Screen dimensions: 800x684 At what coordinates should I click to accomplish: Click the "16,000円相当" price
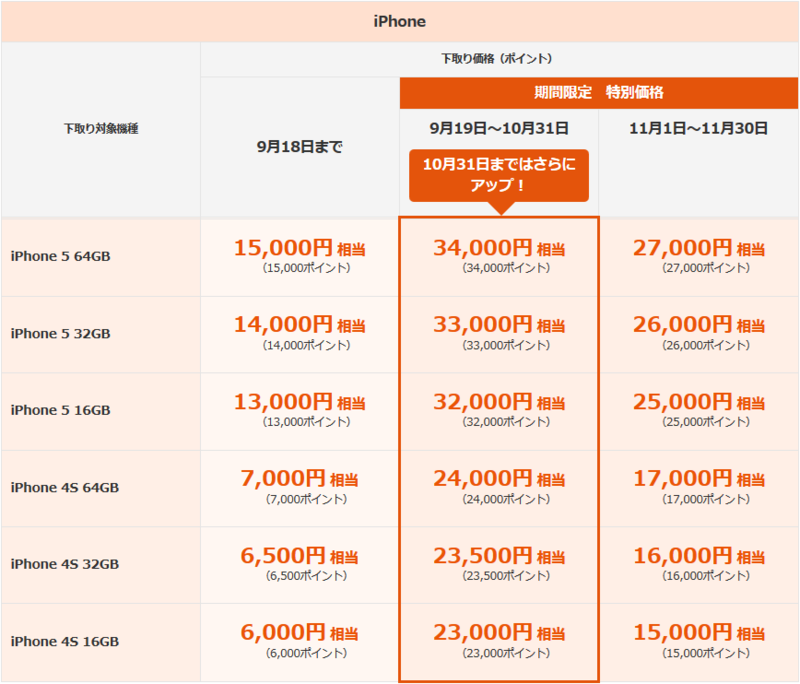[x=698, y=556]
